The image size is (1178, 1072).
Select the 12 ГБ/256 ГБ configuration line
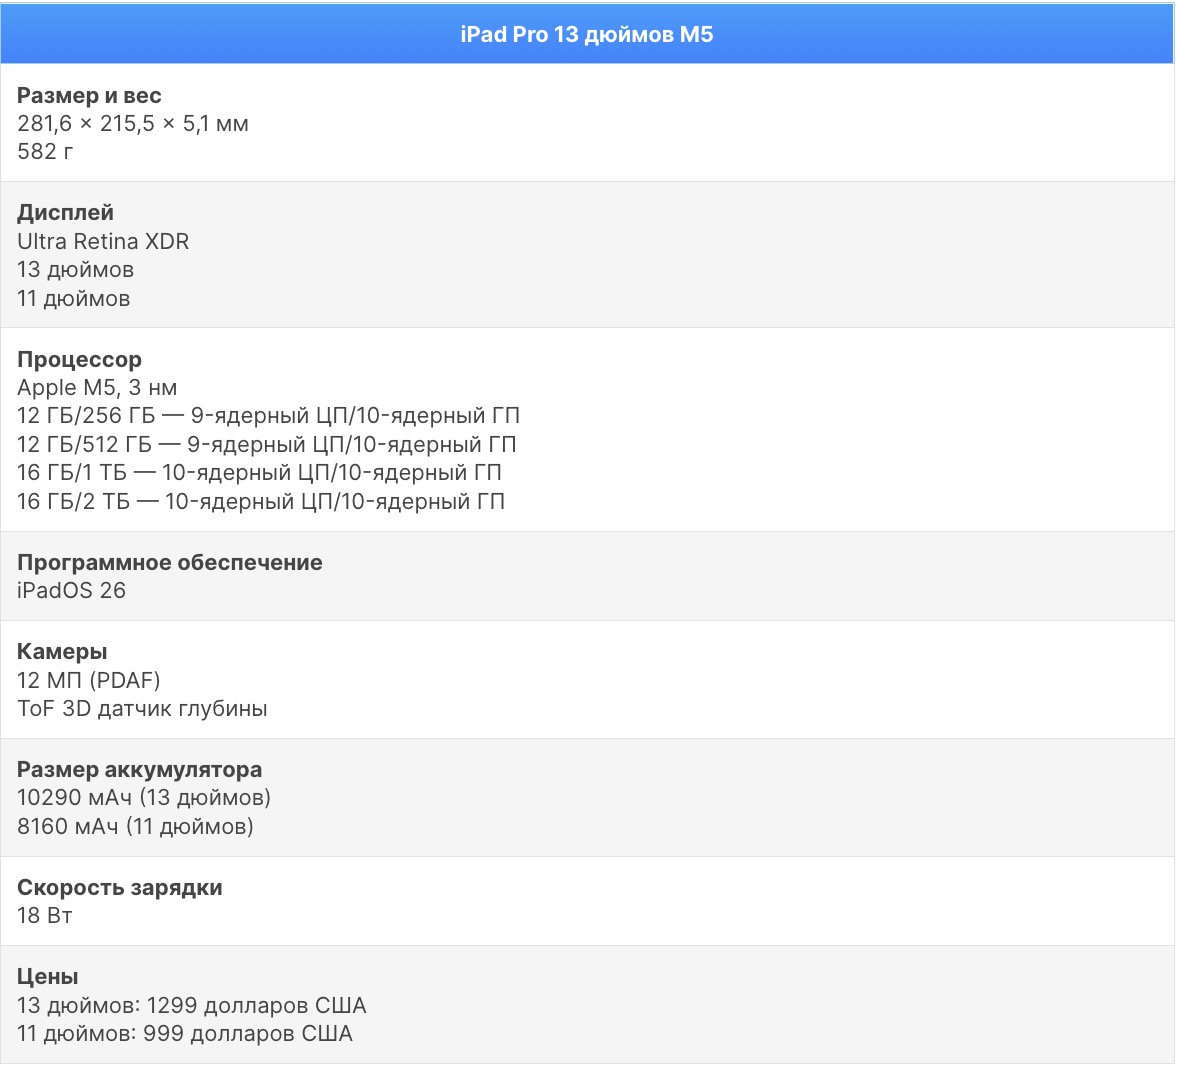268,416
